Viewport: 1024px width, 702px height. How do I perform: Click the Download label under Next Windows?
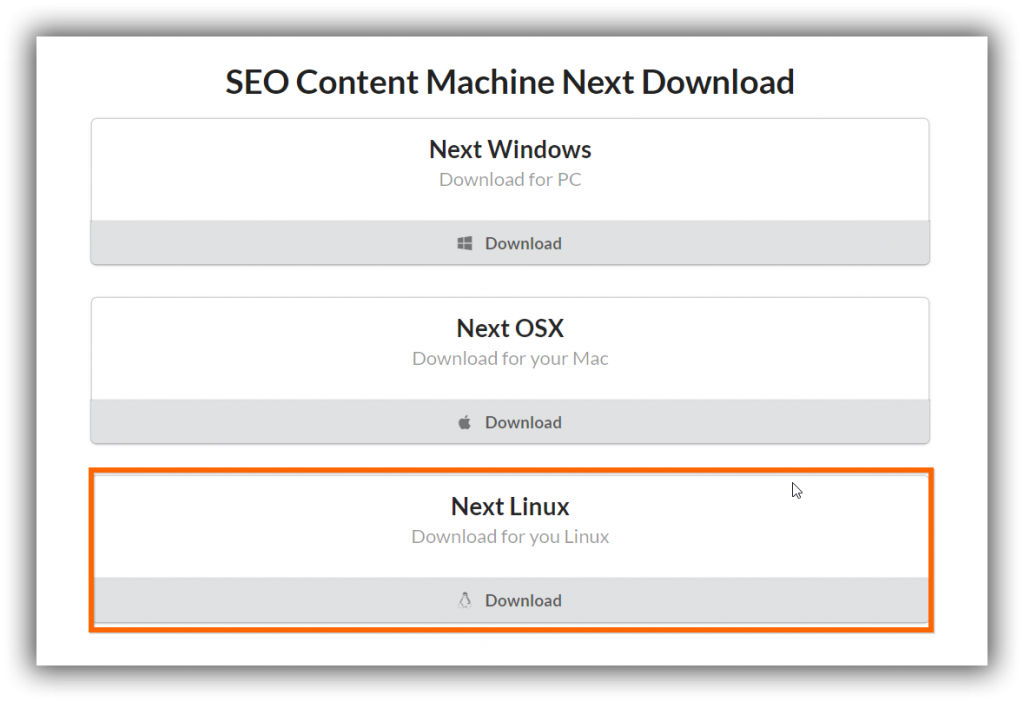pyautogui.click(x=523, y=244)
